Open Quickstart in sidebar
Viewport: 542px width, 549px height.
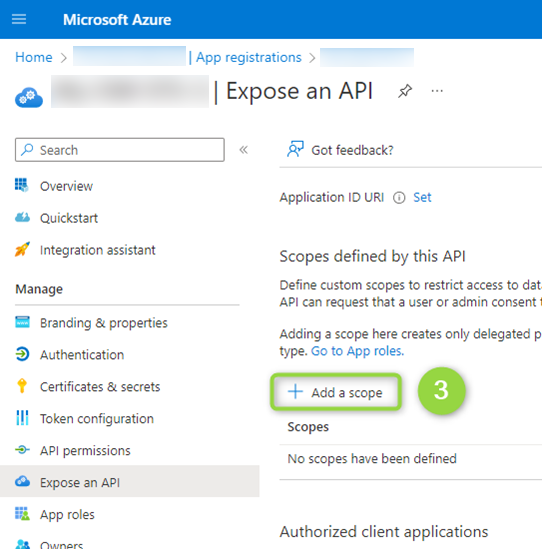(x=69, y=218)
